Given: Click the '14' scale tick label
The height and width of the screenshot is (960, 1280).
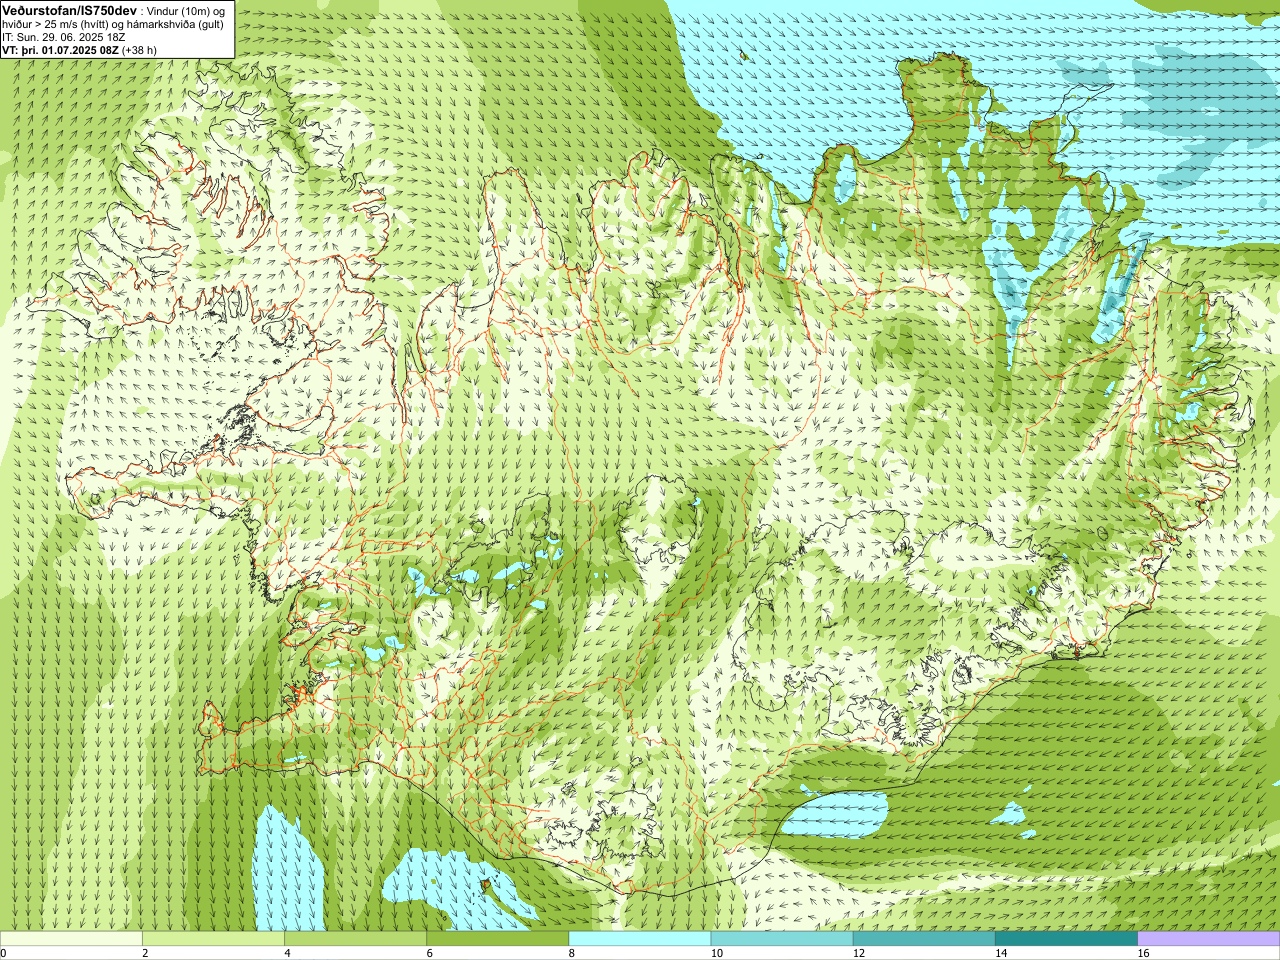Looking at the screenshot, I should pyautogui.click(x=1001, y=953).
